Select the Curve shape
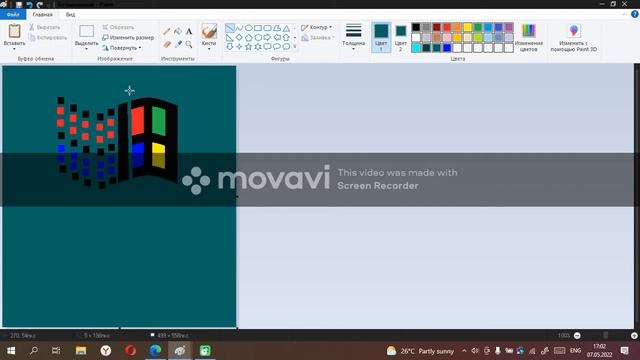The height and width of the screenshot is (360, 640). [239, 28]
